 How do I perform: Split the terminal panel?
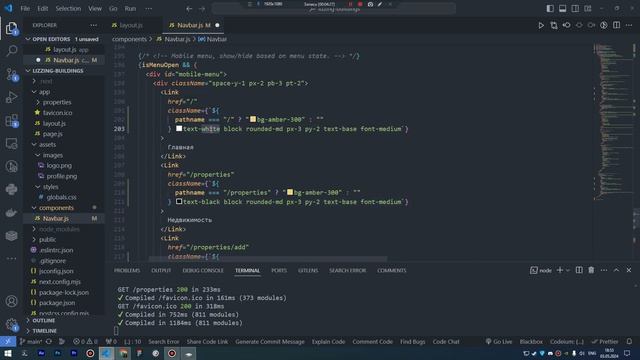click(579, 270)
